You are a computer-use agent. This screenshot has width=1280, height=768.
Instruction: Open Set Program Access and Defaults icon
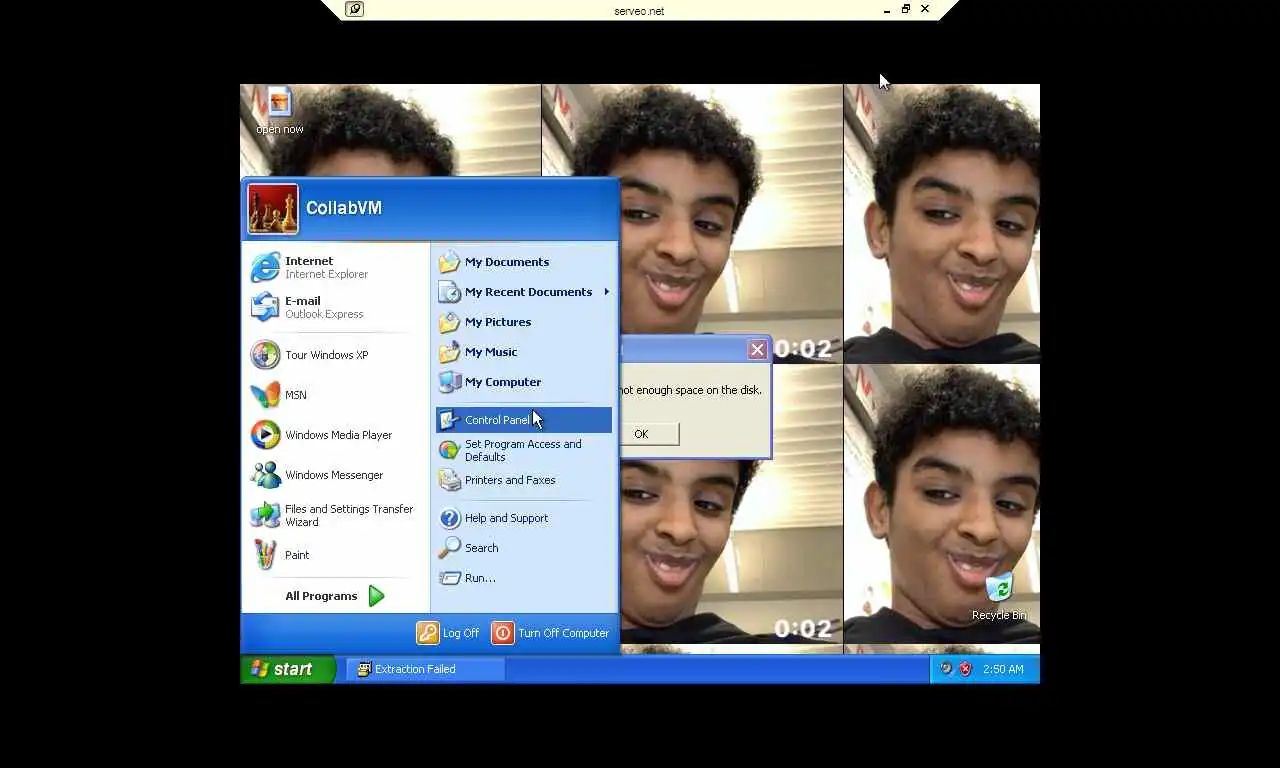pyautogui.click(x=449, y=450)
